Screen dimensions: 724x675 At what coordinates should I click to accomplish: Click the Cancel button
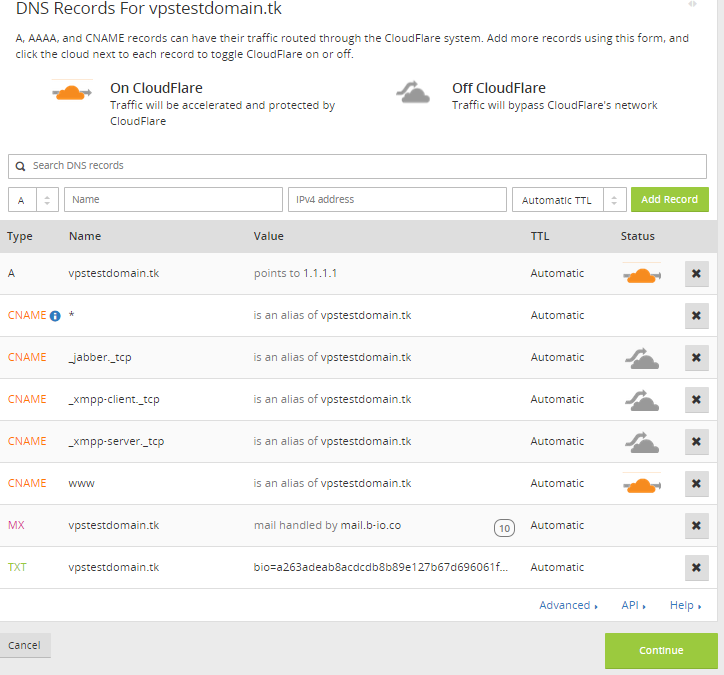[x=24, y=645]
